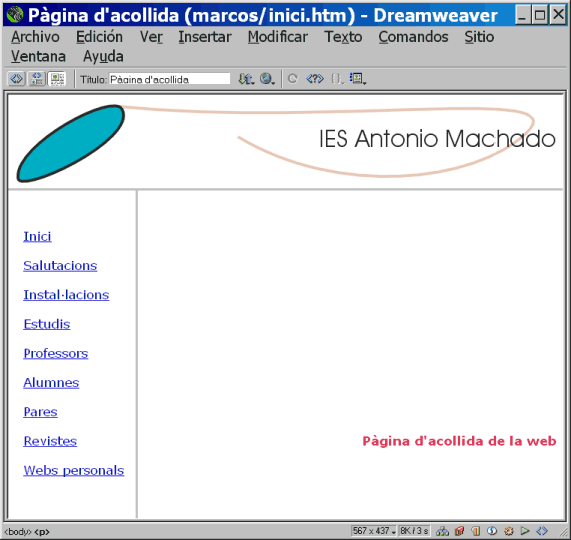Viewport: 571px width, 540px height.
Task: Open the Reference panel icon
Action: click(315, 79)
